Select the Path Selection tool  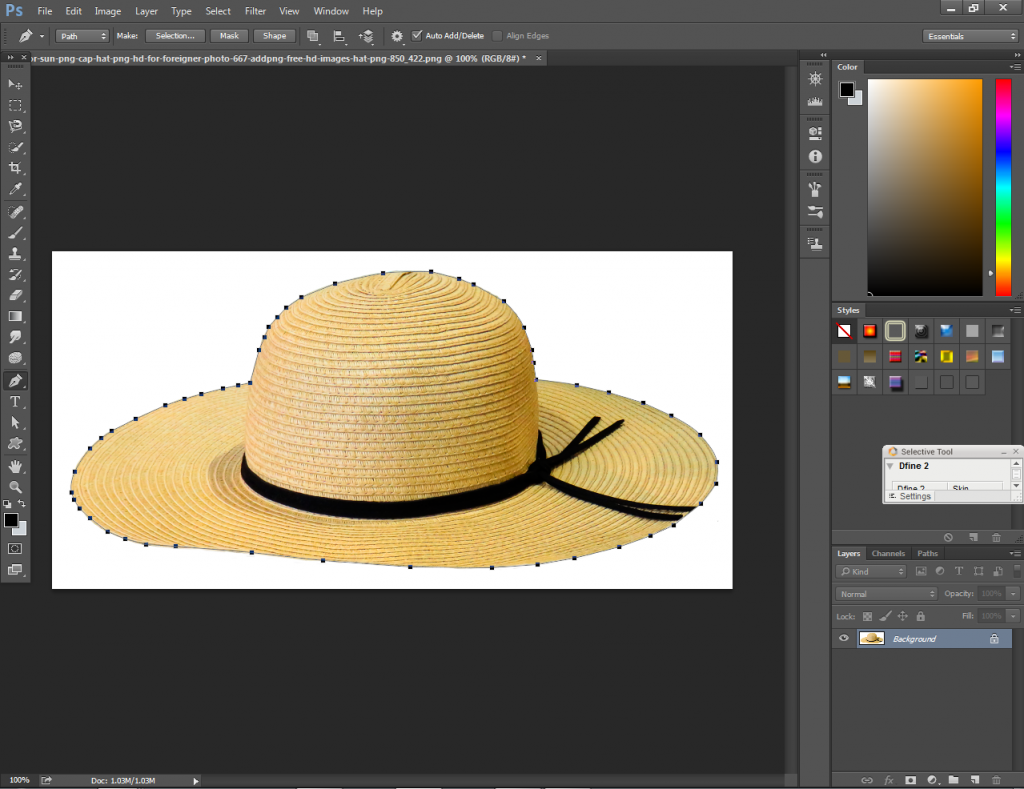(x=15, y=423)
